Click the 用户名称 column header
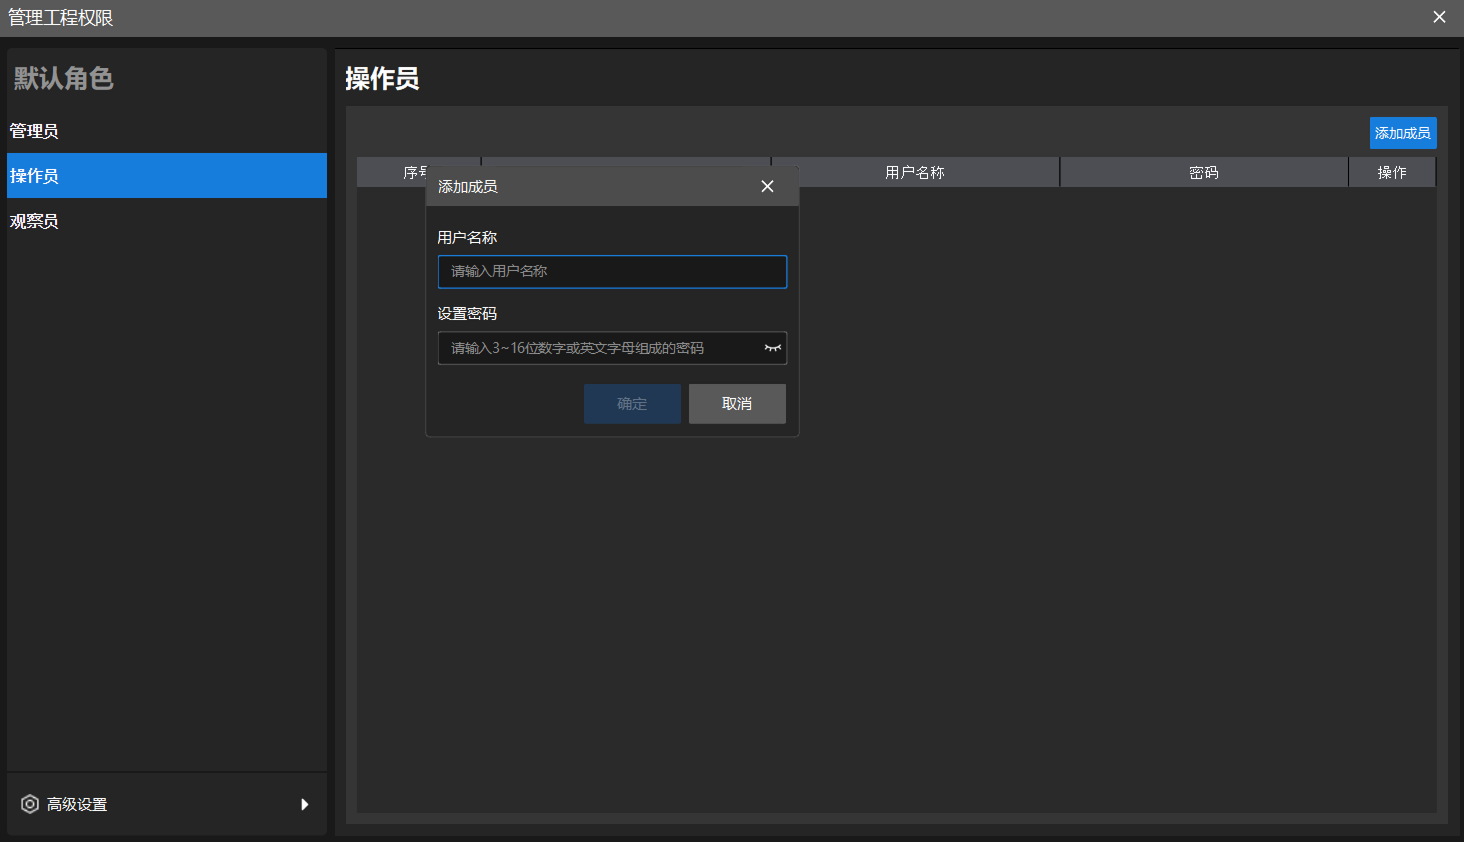The width and height of the screenshot is (1464, 842). tap(915, 171)
